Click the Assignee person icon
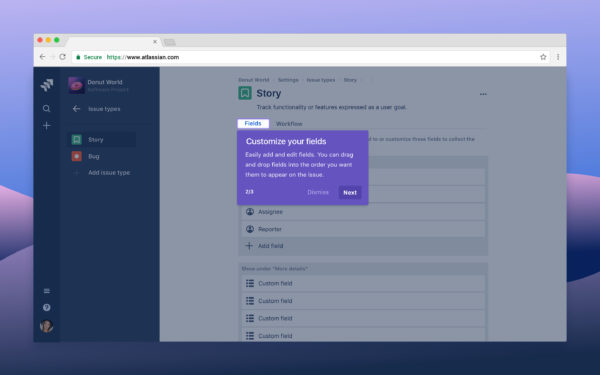 [250, 212]
